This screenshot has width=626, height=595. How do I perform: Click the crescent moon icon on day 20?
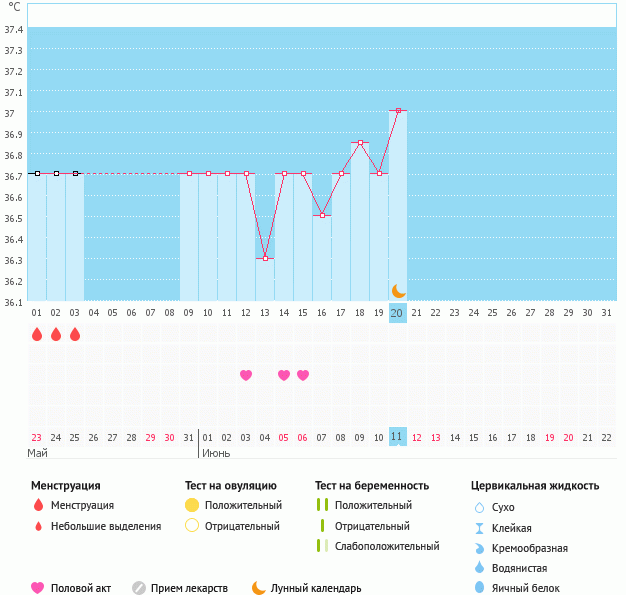(398, 291)
